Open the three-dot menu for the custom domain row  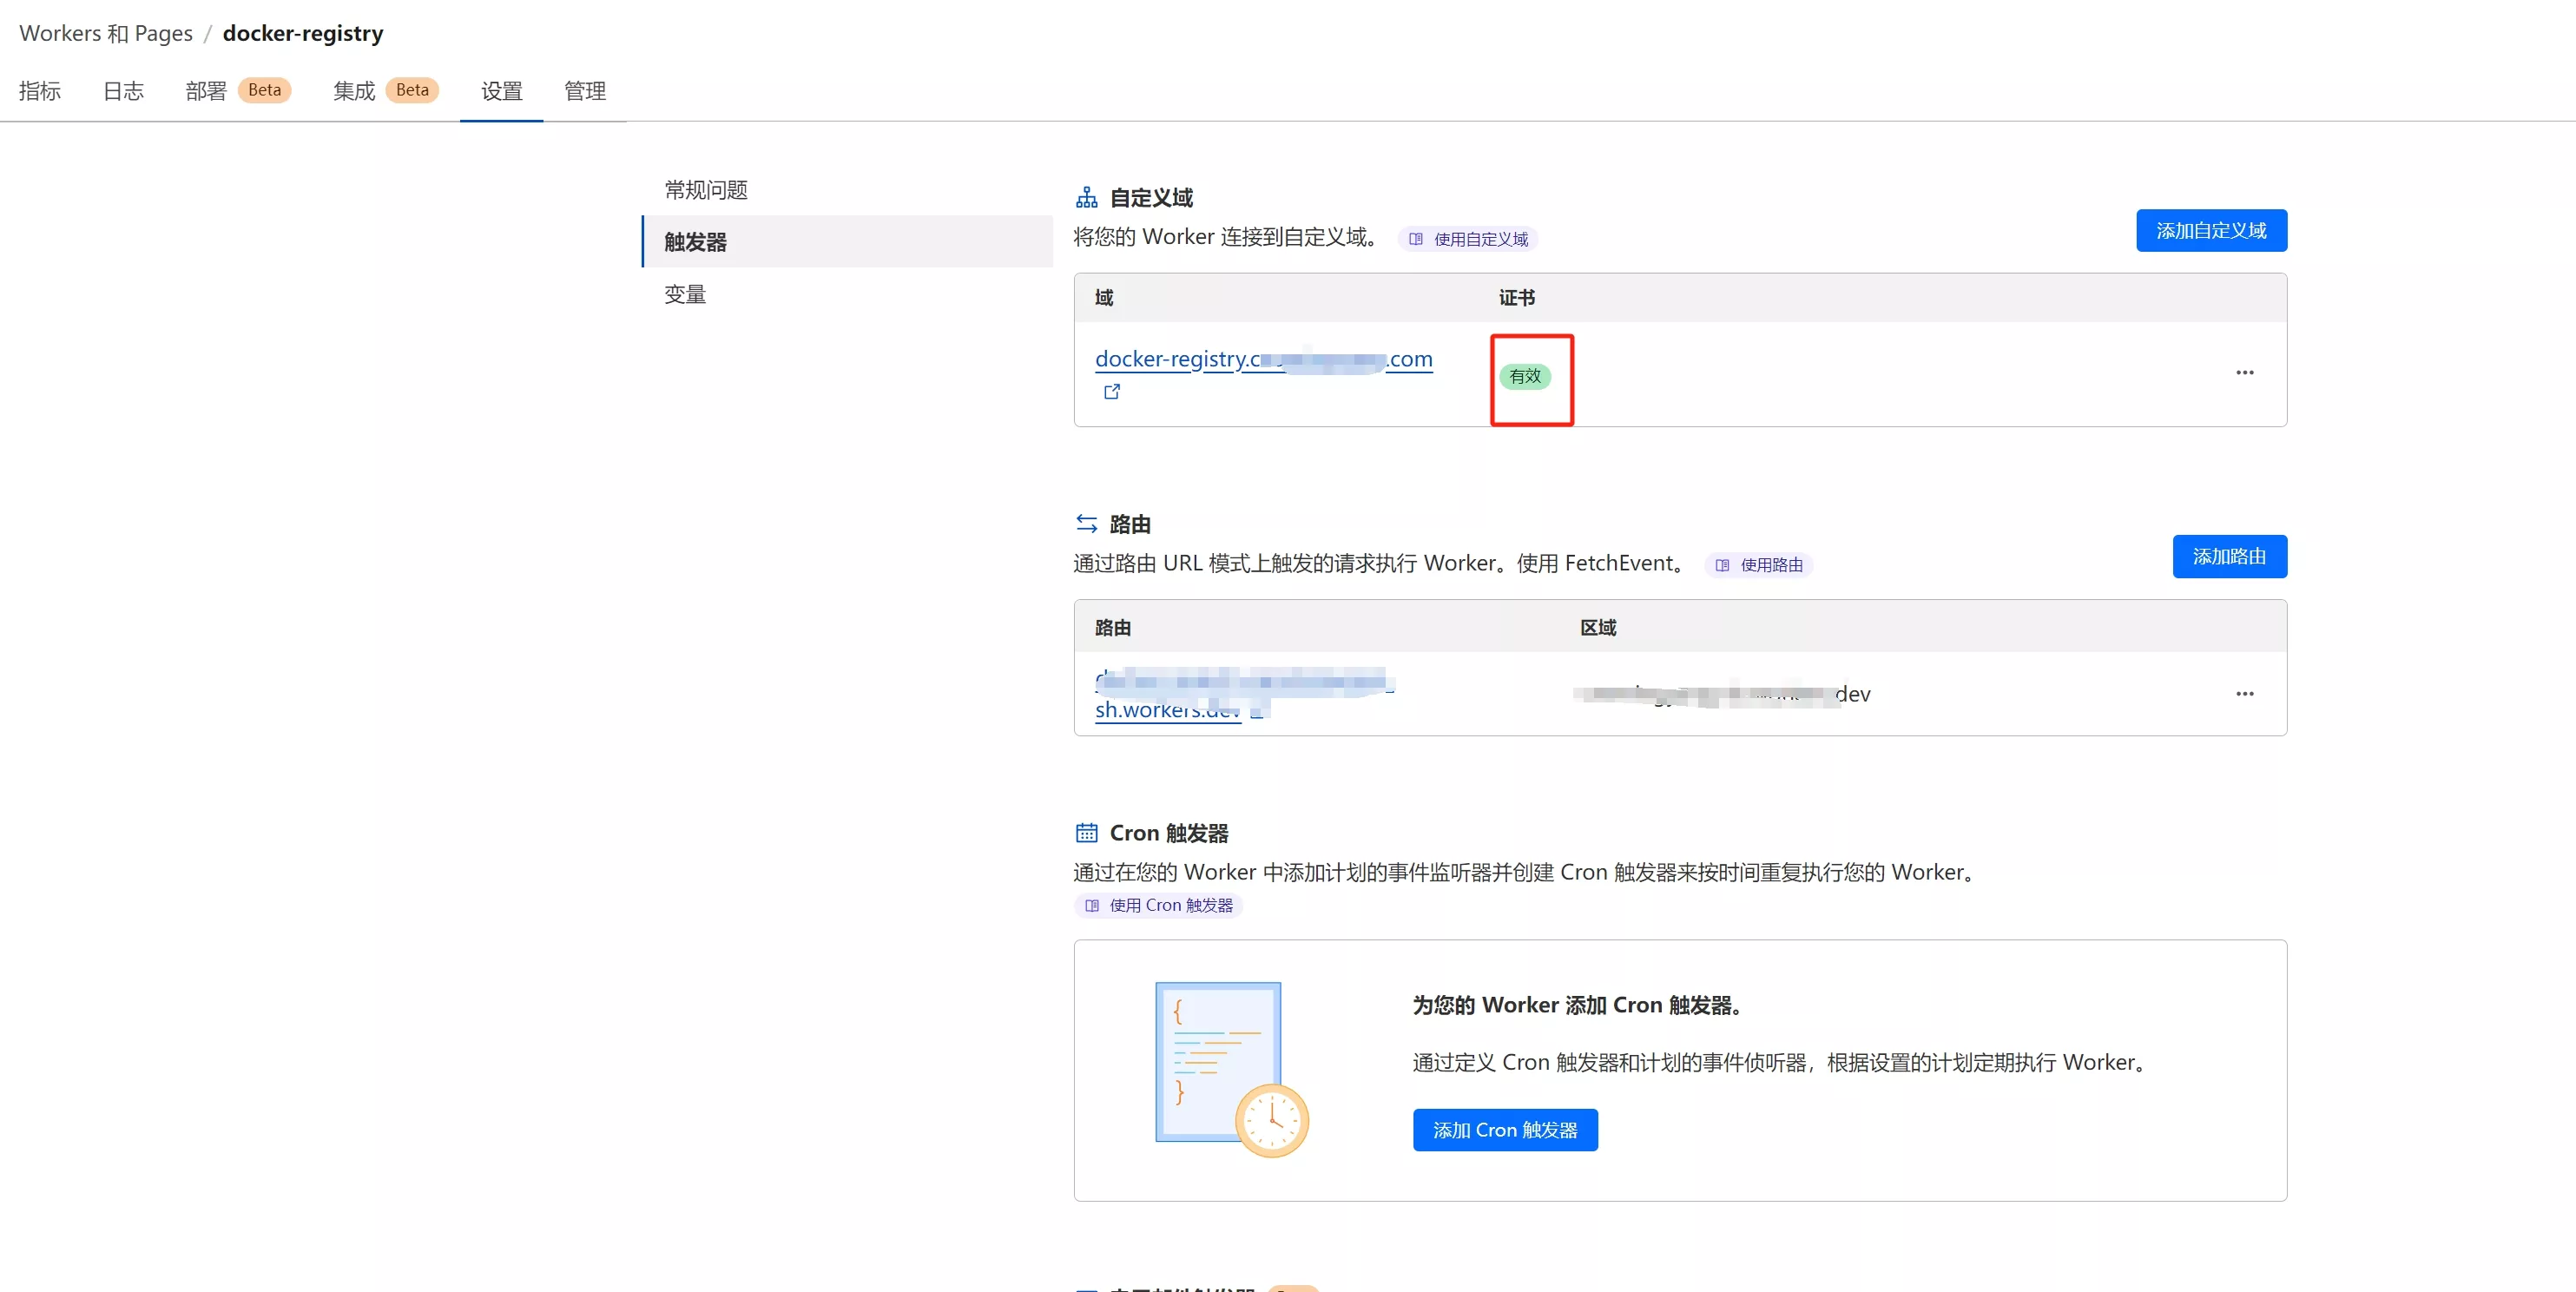2244,372
